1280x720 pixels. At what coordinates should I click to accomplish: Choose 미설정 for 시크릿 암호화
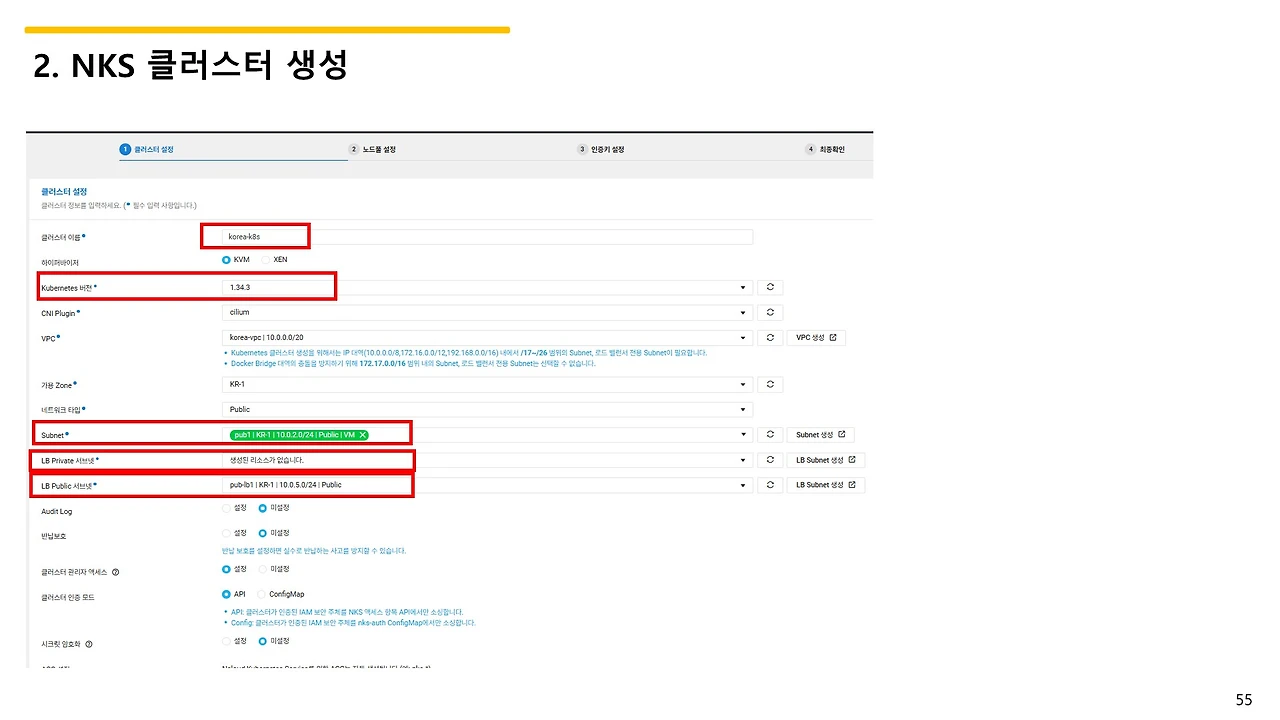click(x=263, y=641)
